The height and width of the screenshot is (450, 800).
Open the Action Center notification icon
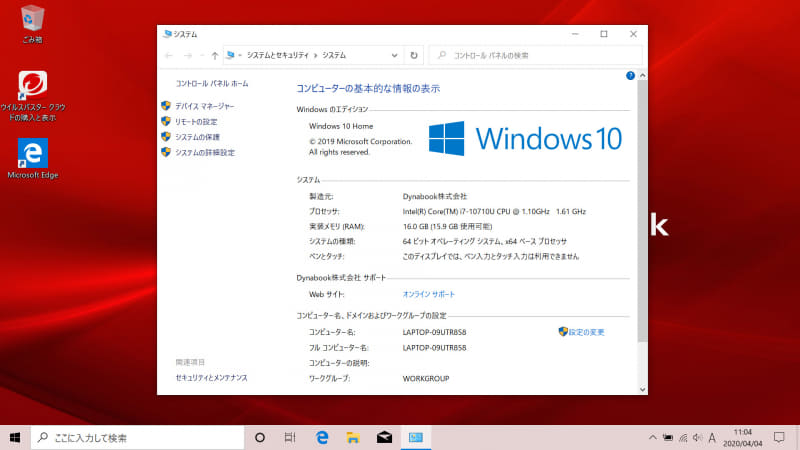coord(779,438)
